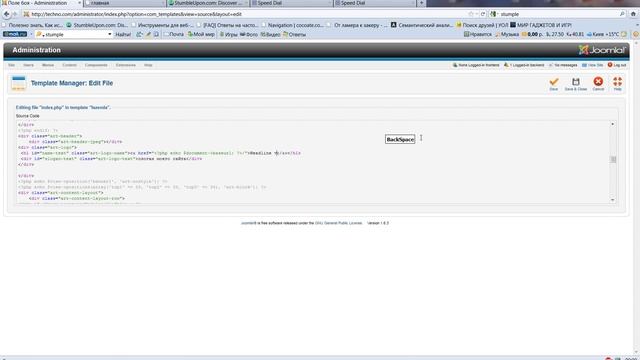This screenshot has height=360, width=640.
Task: Click the Mail.ru logo in the toolbar
Action: pyautogui.click(x=15, y=34)
